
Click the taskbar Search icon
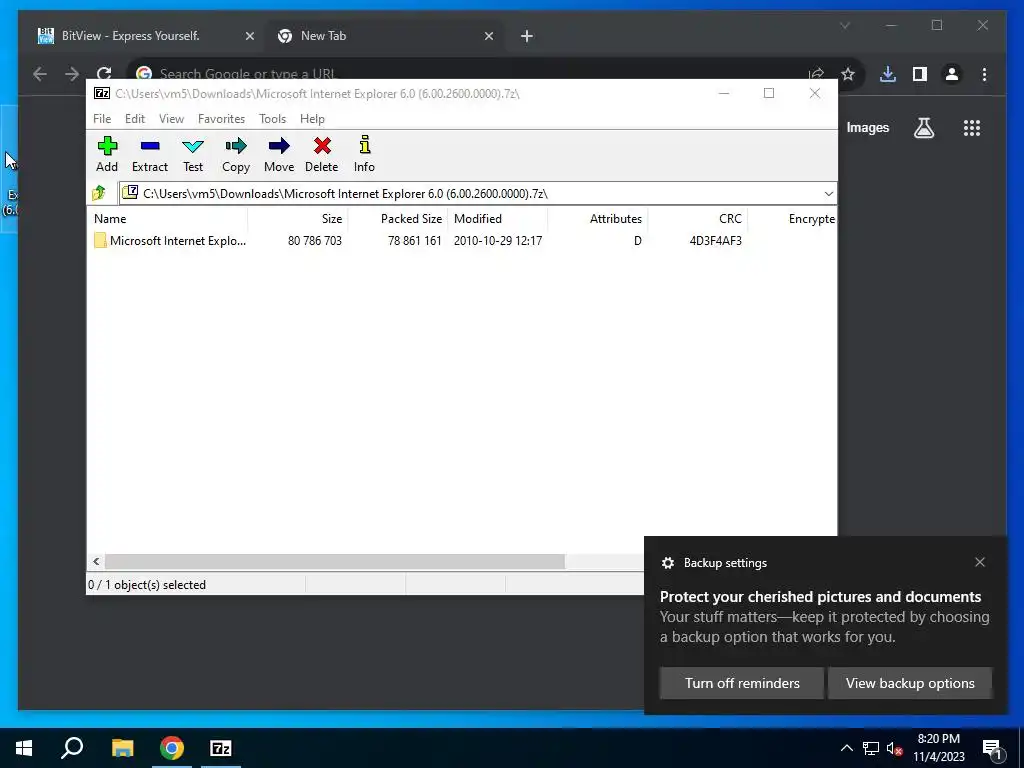pyautogui.click(x=72, y=748)
